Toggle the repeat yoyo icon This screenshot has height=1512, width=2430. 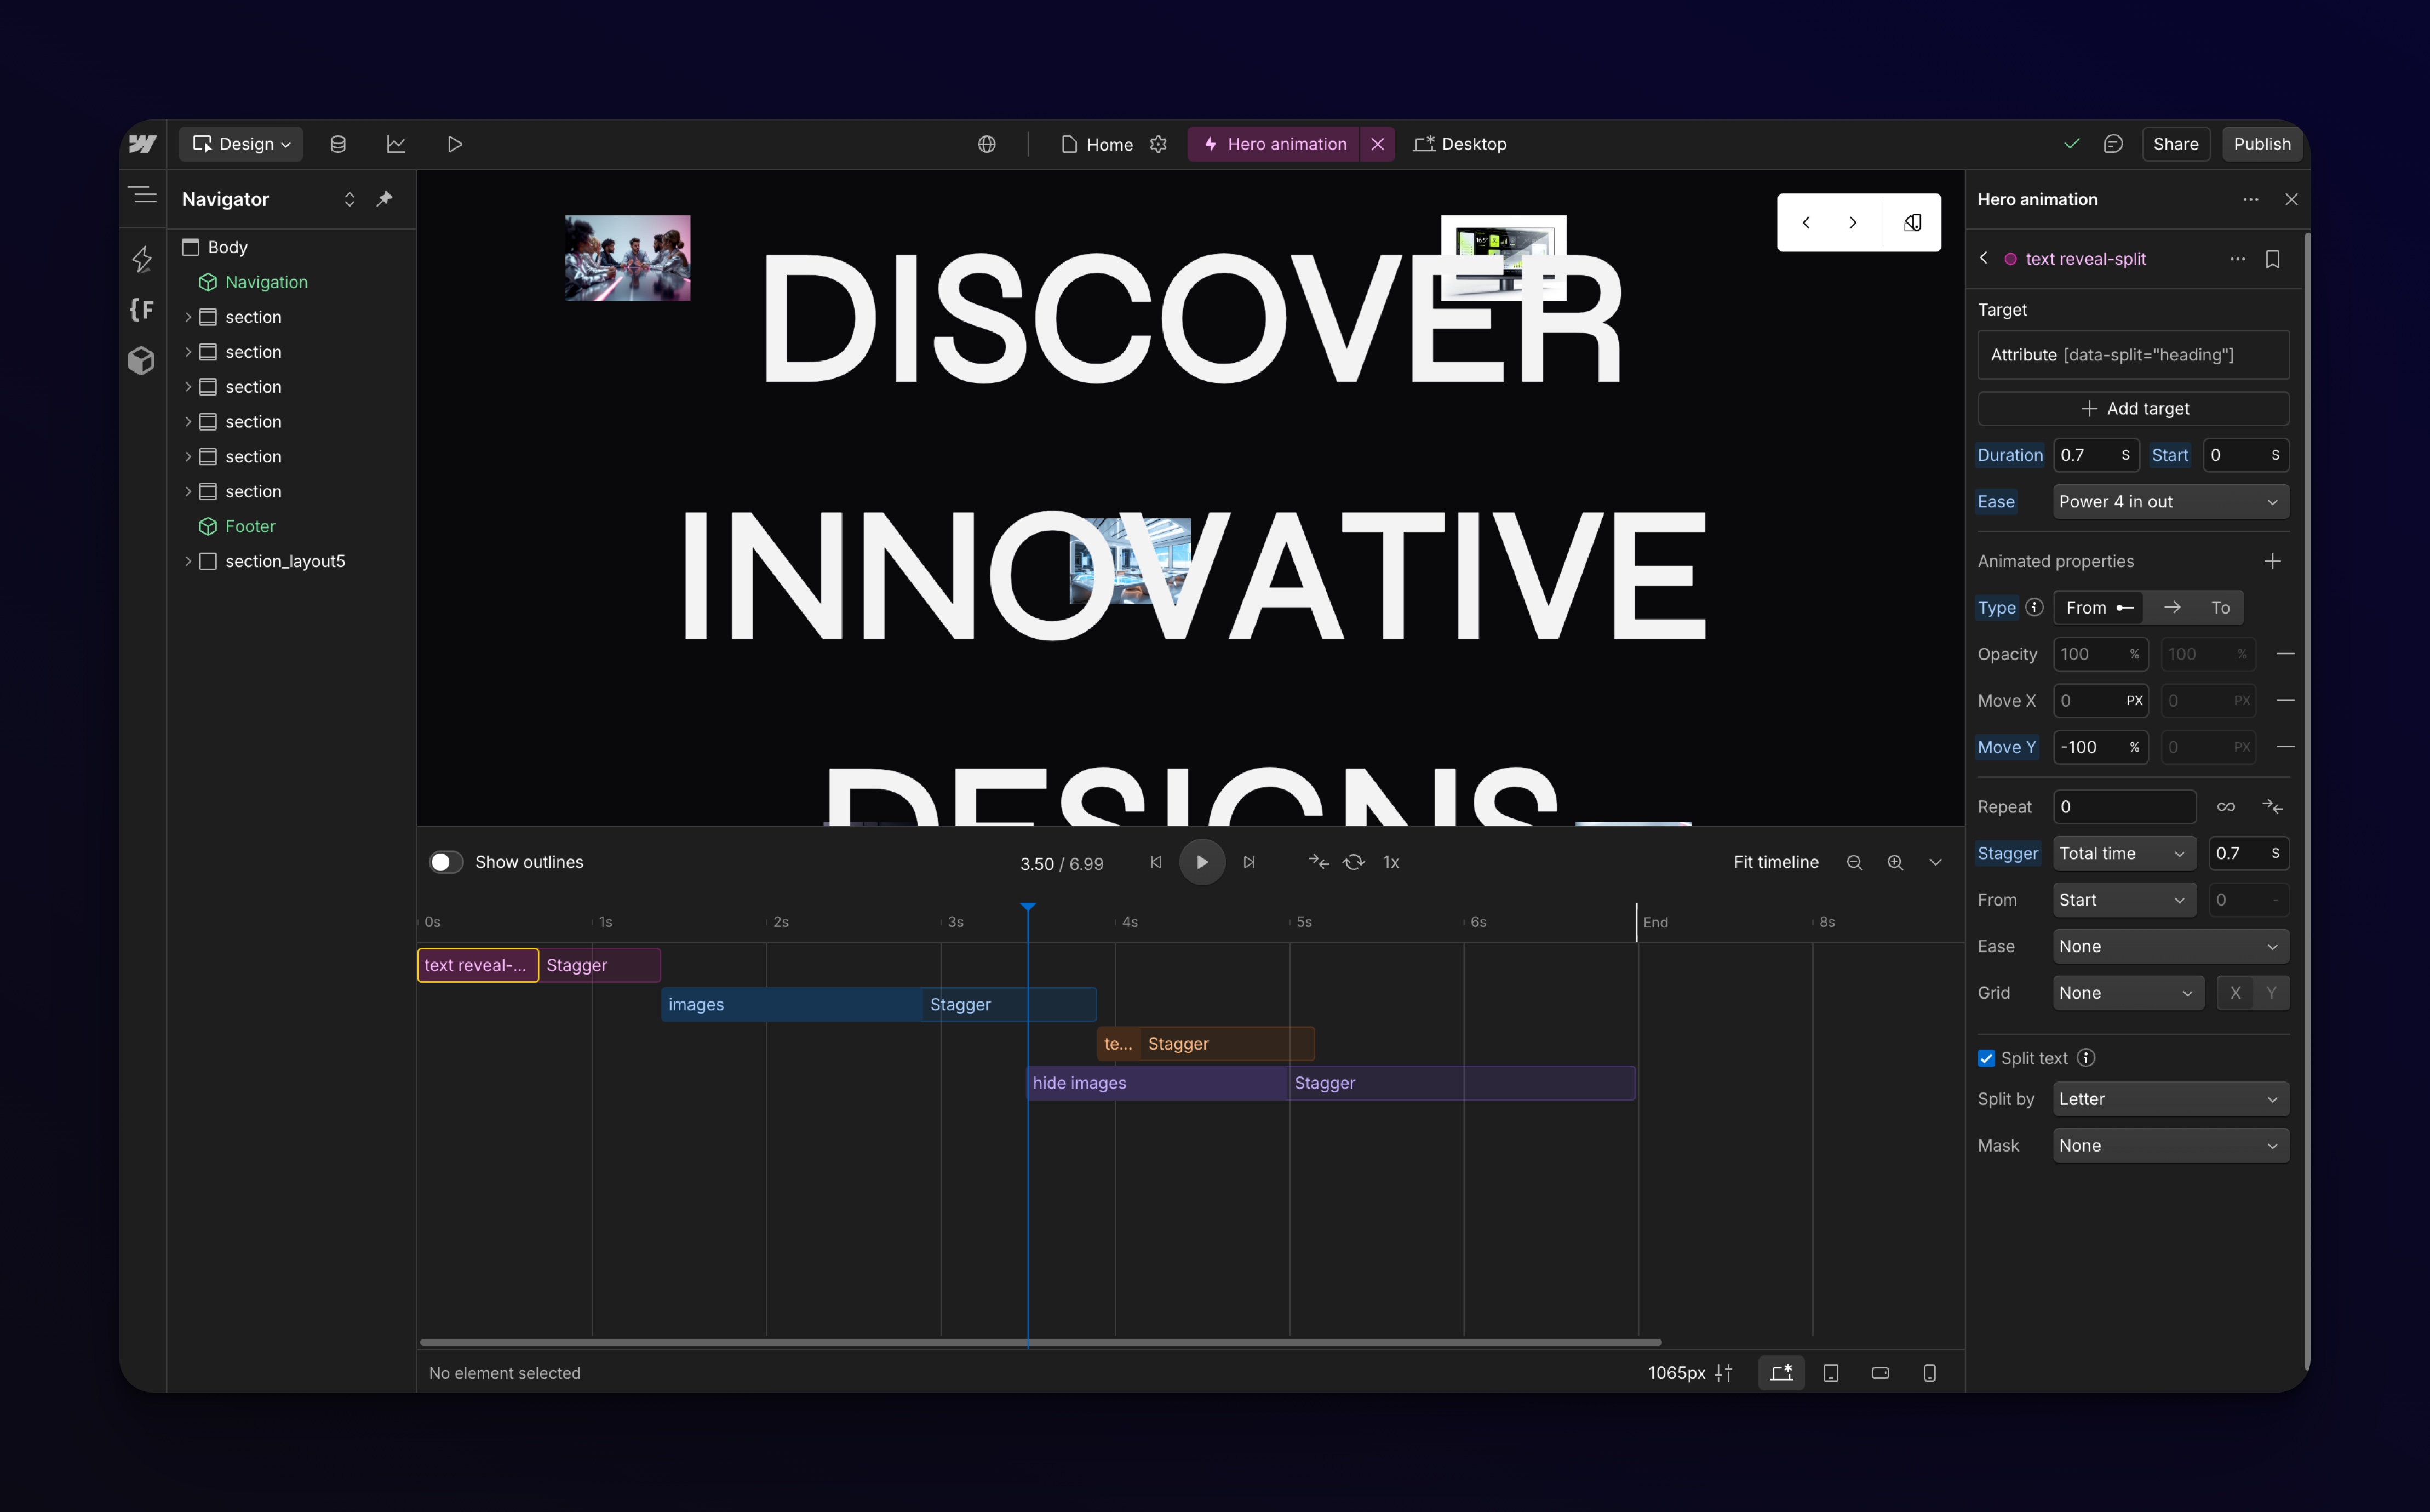(2272, 807)
